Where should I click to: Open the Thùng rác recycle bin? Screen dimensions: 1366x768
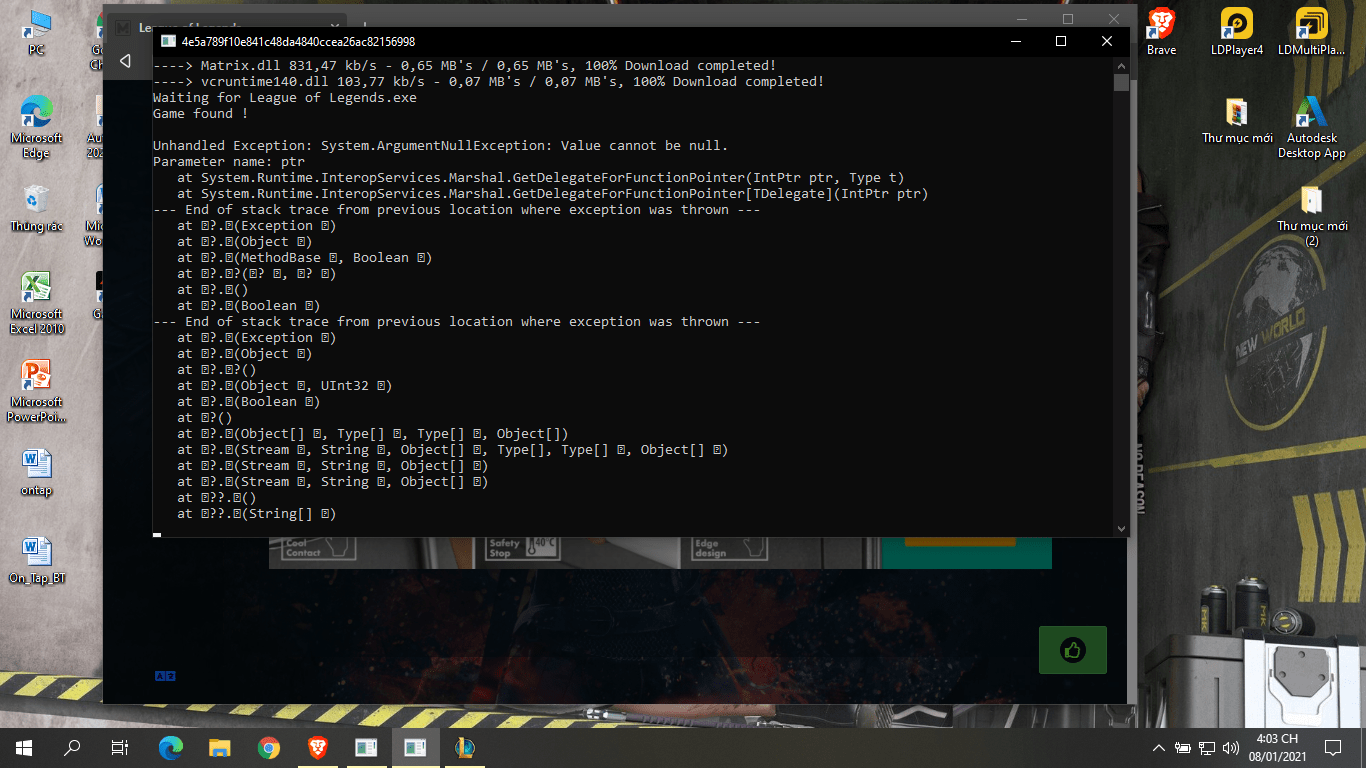[36, 207]
